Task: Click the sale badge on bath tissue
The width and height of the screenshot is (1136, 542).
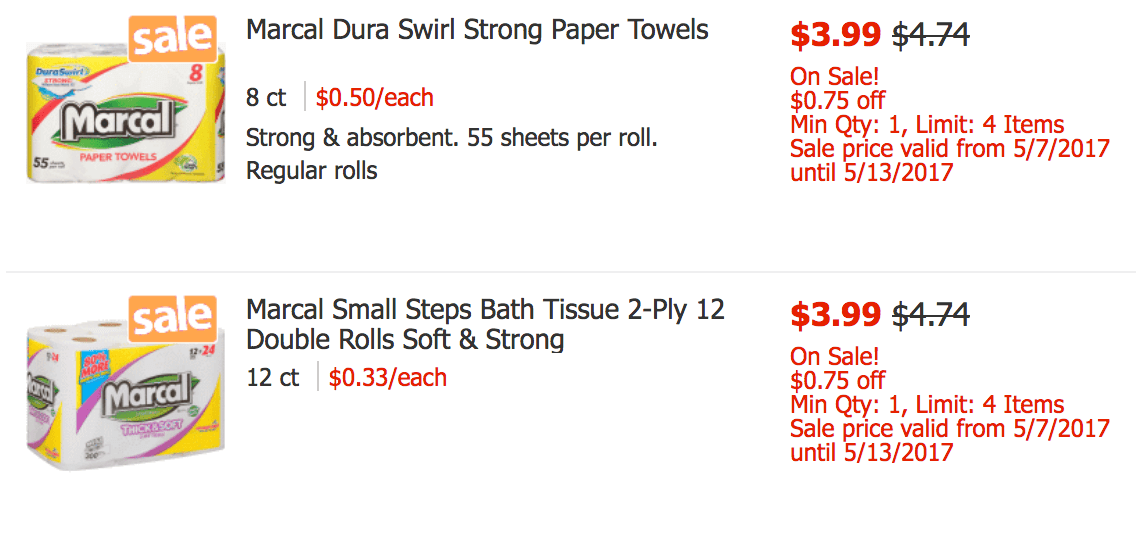Action: point(172,319)
